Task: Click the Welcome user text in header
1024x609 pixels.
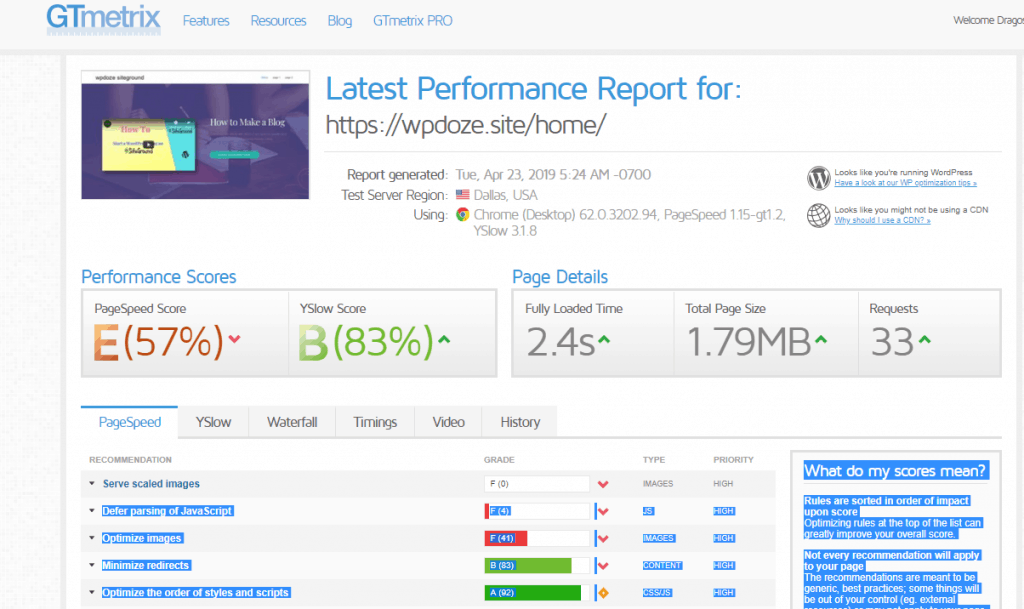Action: 988,20
